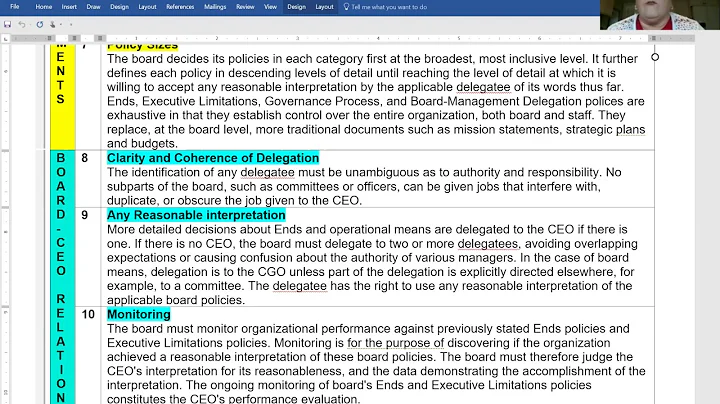Toggle Touch/Mouse mode hand icon
The image size is (720, 404).
tap(53, 24)
